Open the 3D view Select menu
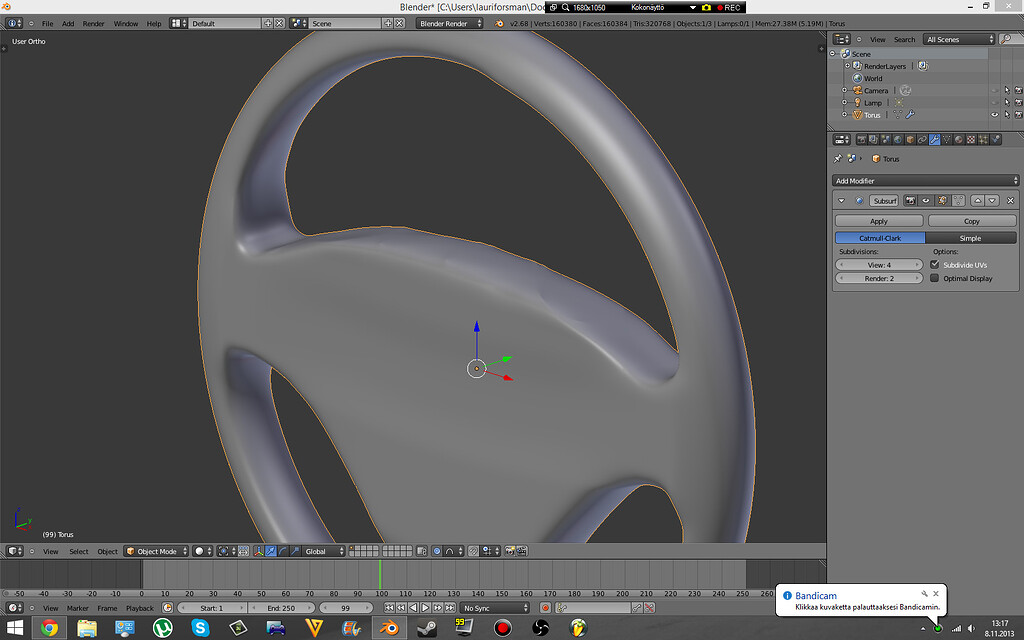 [78, 551]
